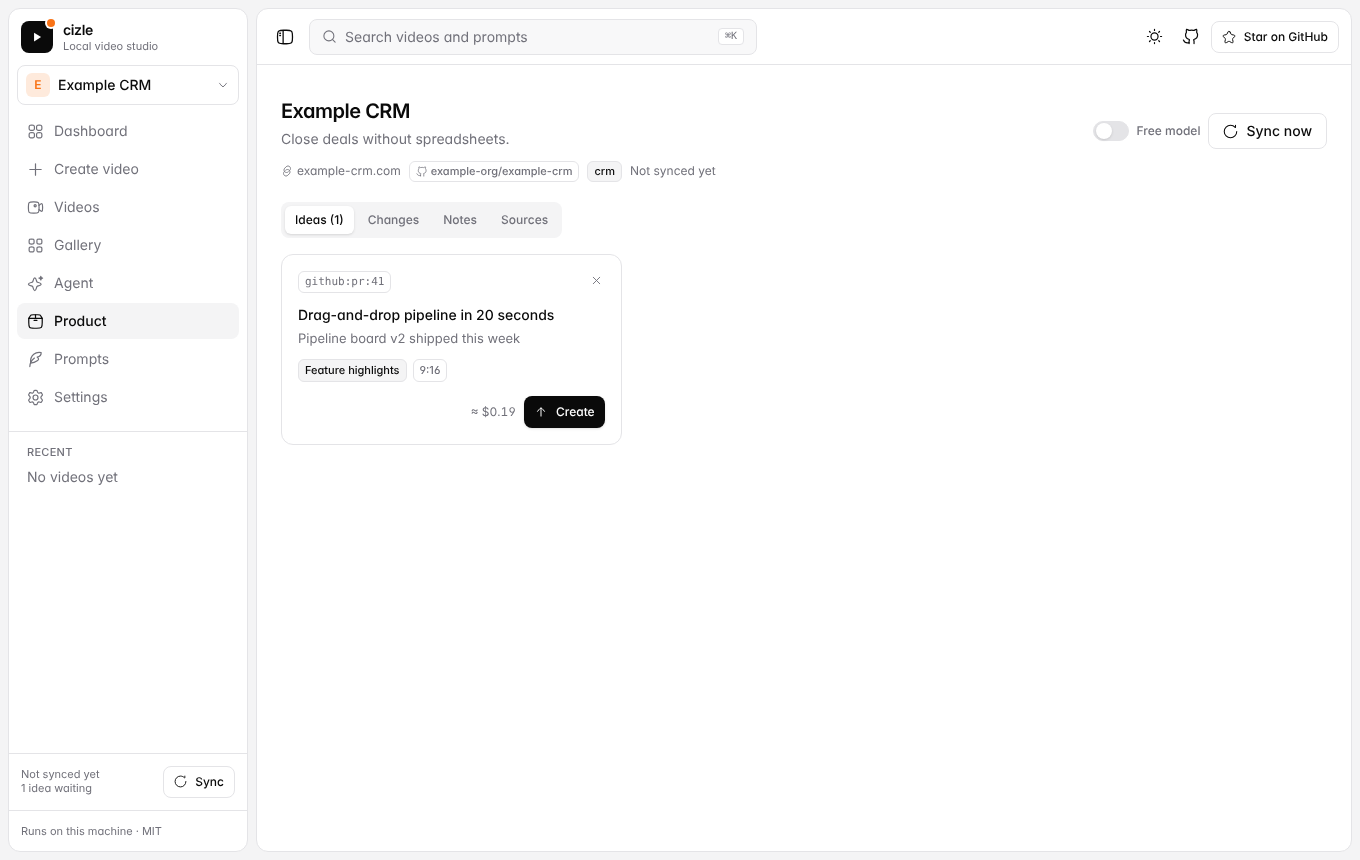Image resolution: width=1360 pixels, height=860 pixels.
Task: Switch to the Notes tab
Action: (460, 220)
